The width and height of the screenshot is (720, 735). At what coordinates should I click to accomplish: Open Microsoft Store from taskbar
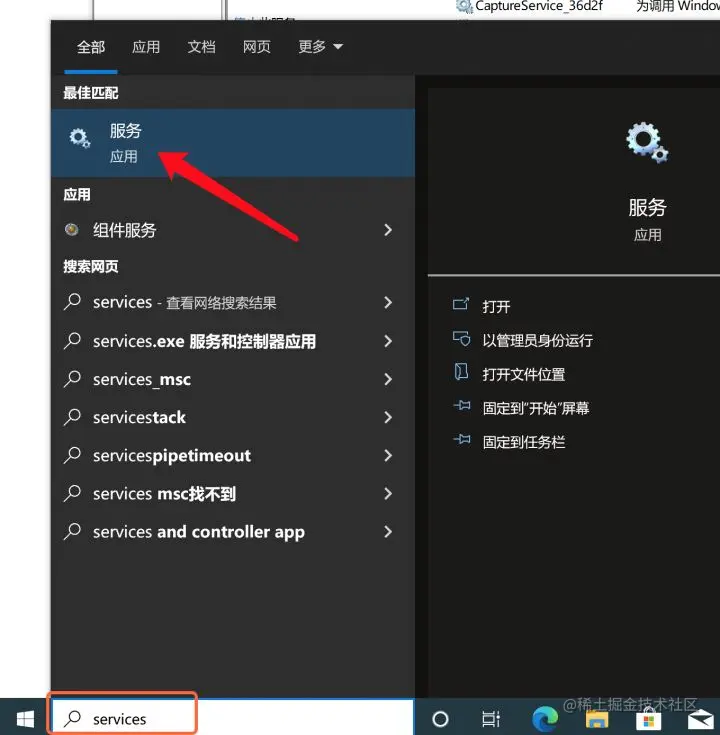pyautogui.click(x=649, y=720)
